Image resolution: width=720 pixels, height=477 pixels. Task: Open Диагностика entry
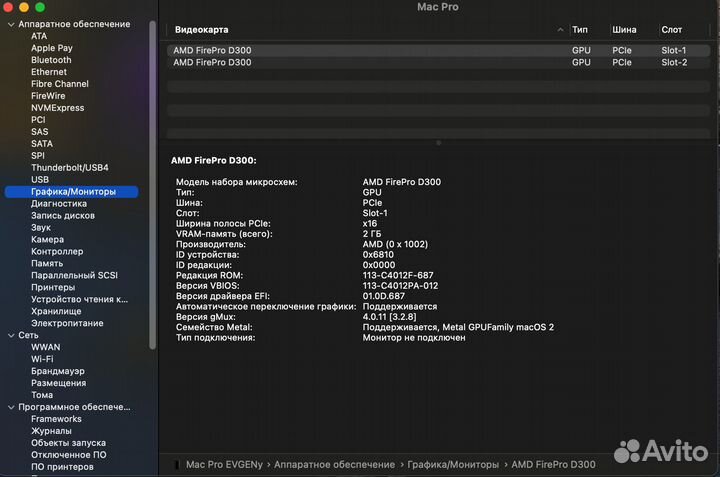59,203
